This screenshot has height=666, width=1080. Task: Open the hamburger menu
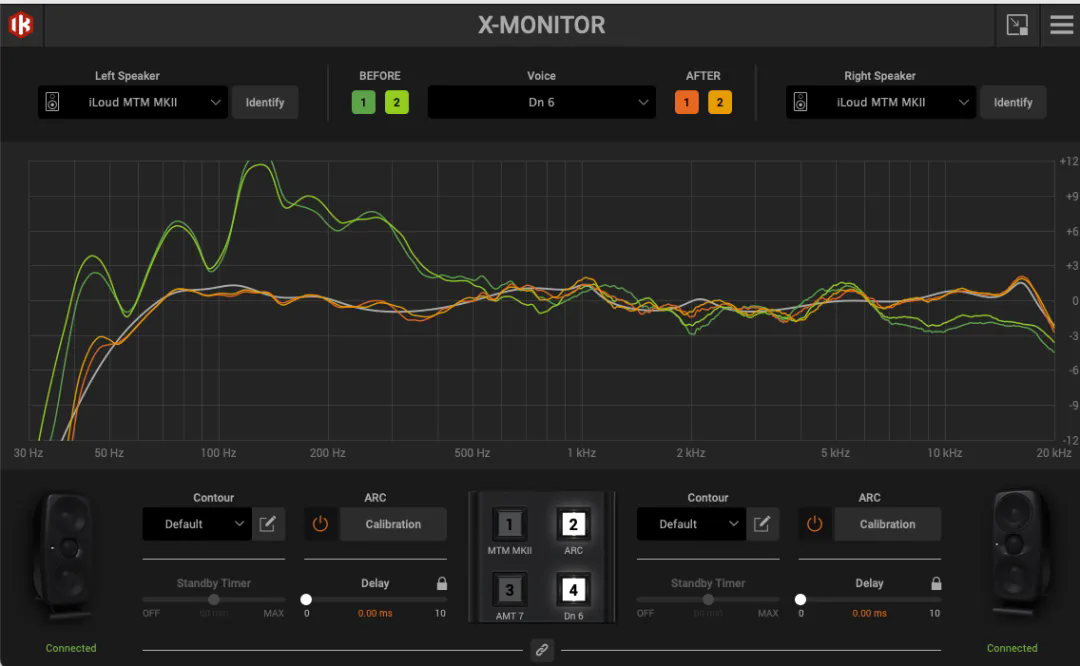point(1061,25)
